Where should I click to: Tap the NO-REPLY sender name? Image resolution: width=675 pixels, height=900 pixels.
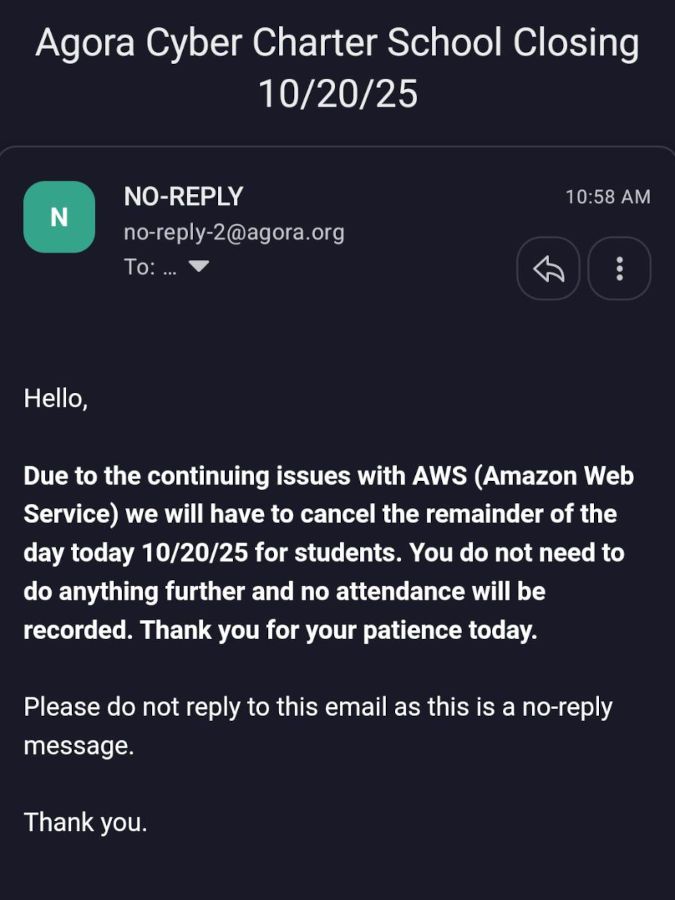(x=183, y=196)
